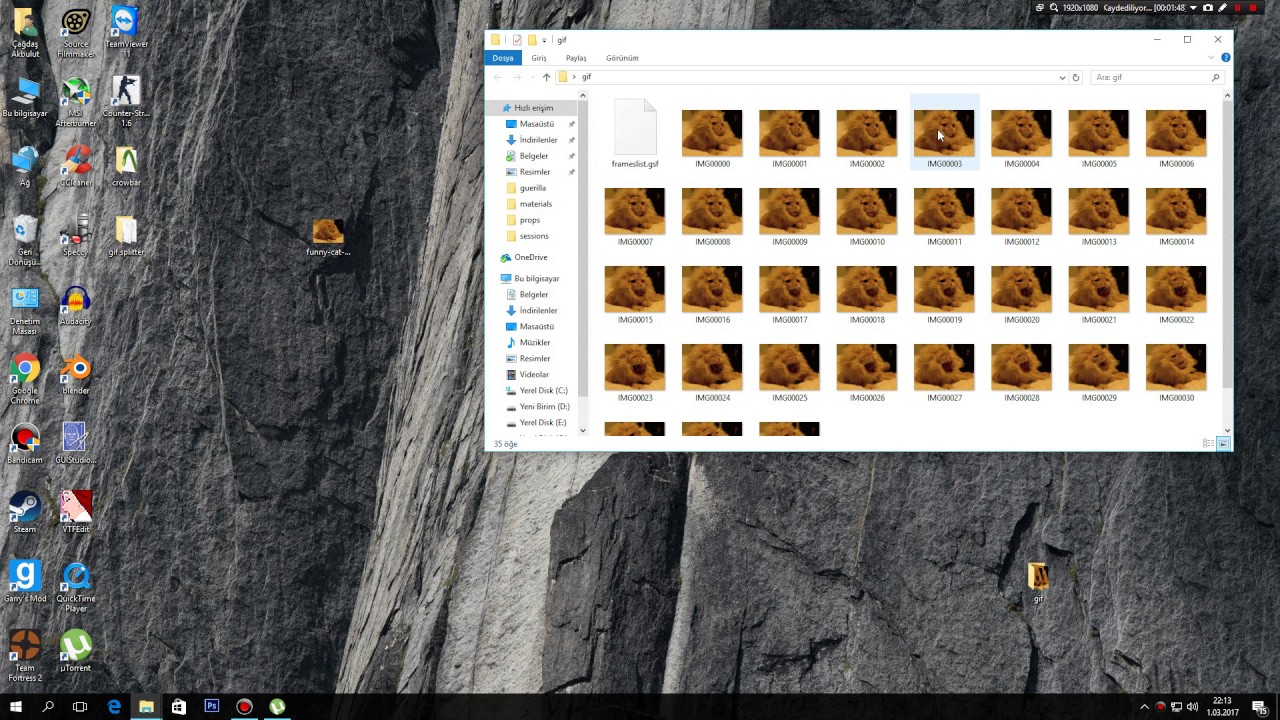Click the properties button in Explorer title bar
The width and height of the screenshot is (1280, 720).
(517, 40)
